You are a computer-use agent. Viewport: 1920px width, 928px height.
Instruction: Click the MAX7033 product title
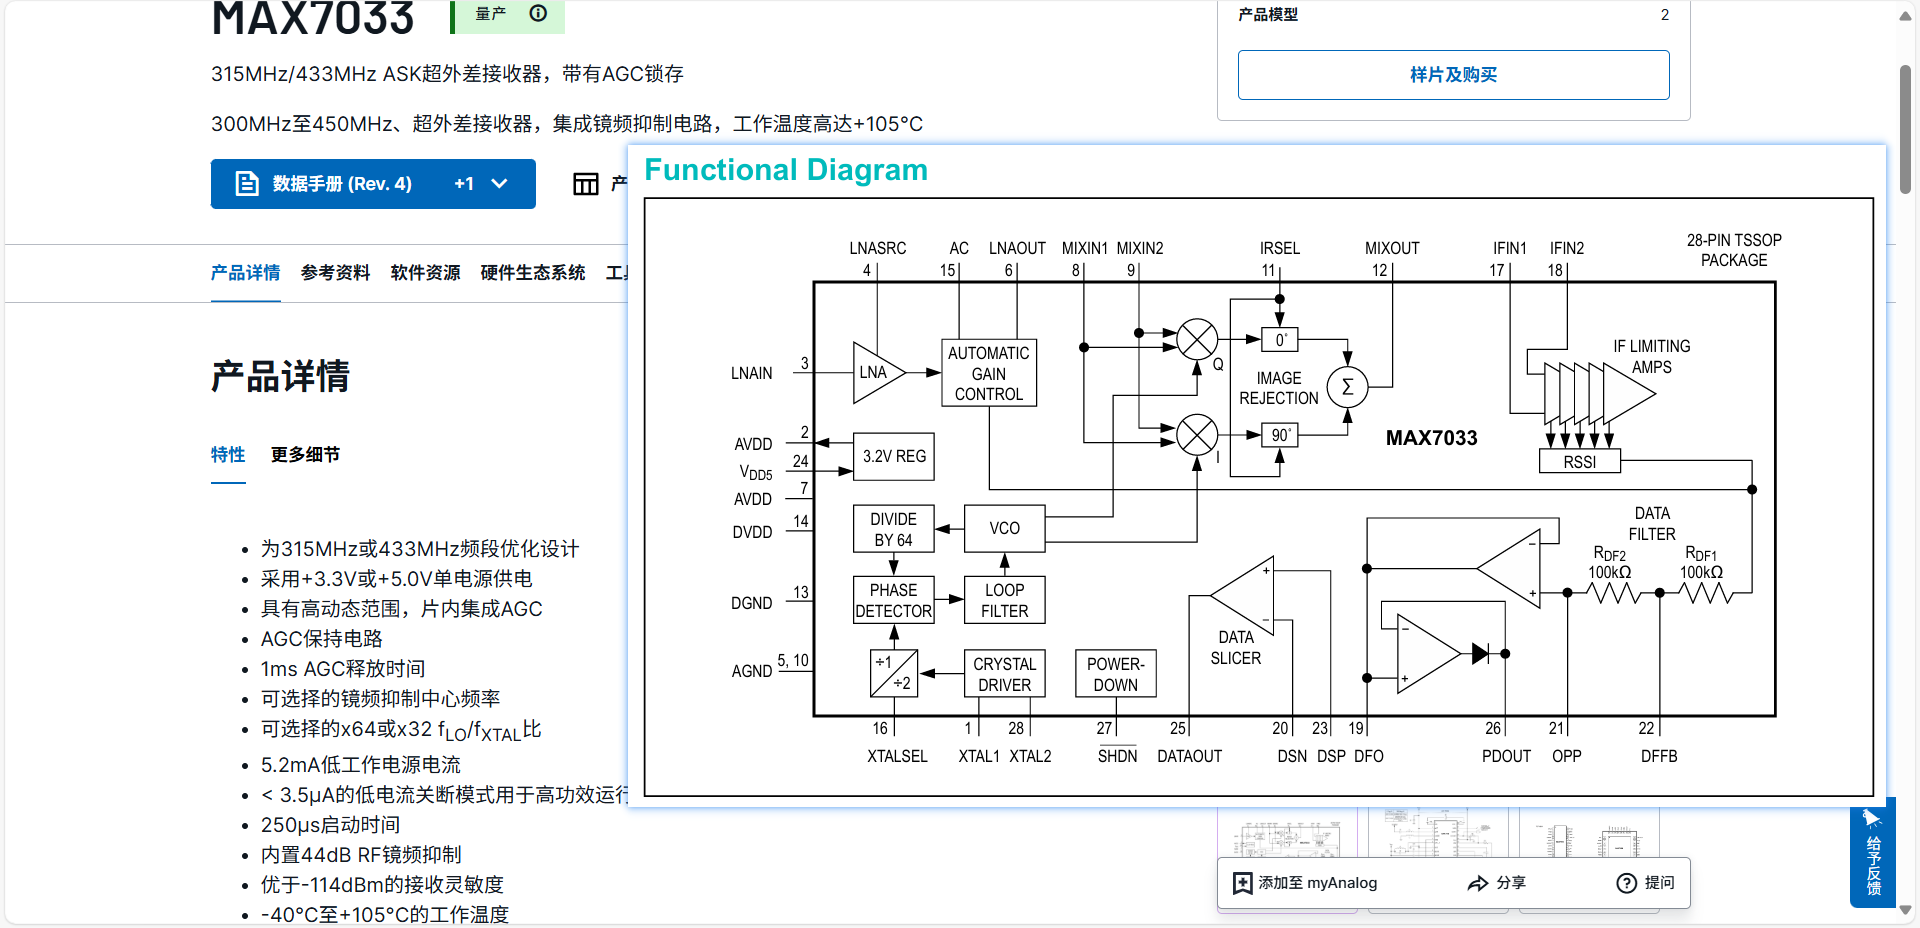click(313, 18)
